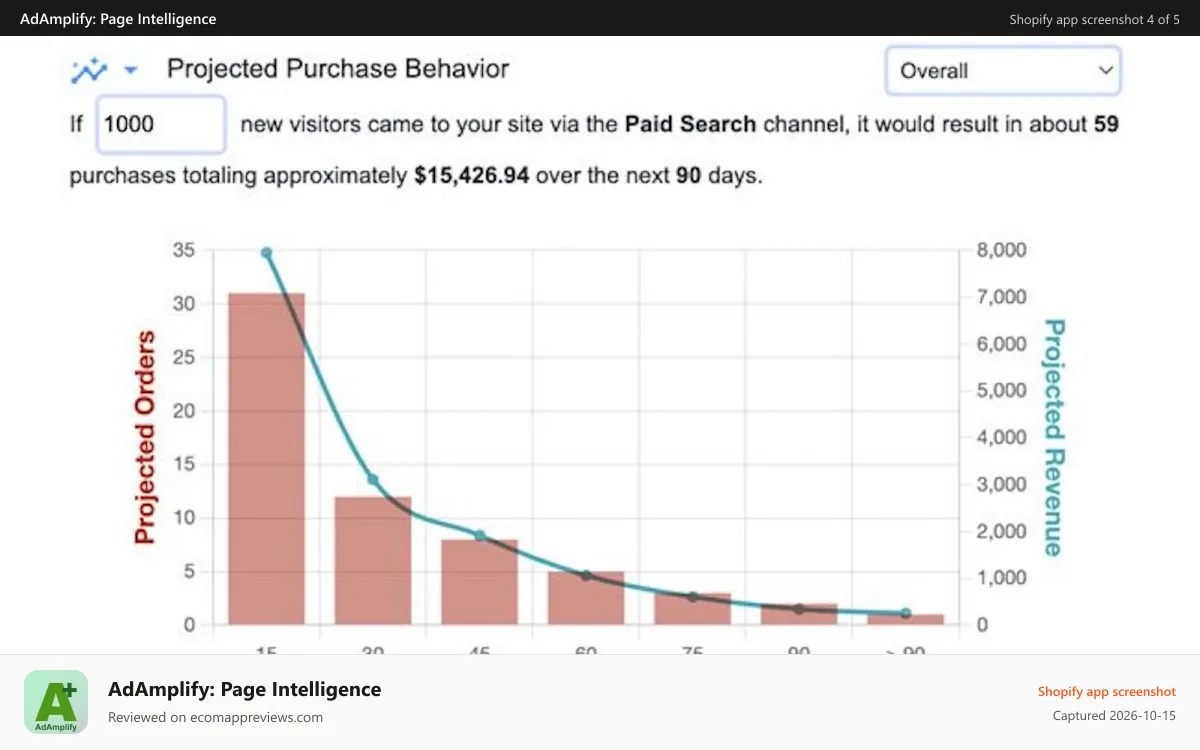
Task: Click the $15,426.94 total amount
Action: coord(472,176)
